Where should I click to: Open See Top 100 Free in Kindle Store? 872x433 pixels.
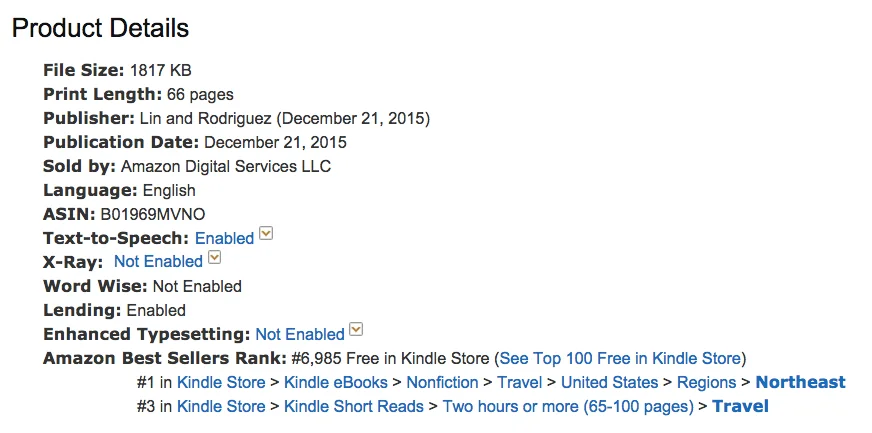620,358
